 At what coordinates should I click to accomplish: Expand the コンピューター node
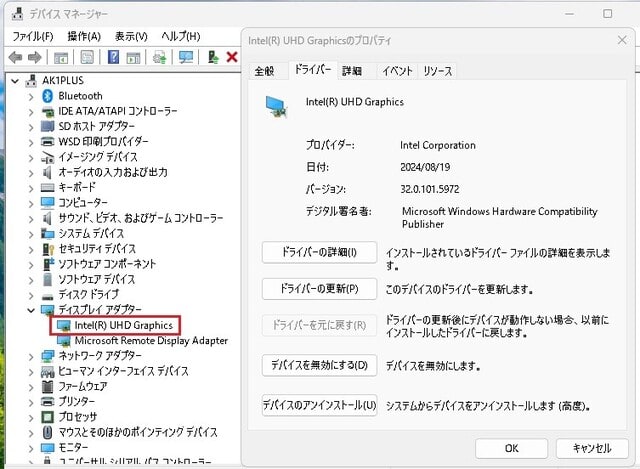[x=31, y=203]
